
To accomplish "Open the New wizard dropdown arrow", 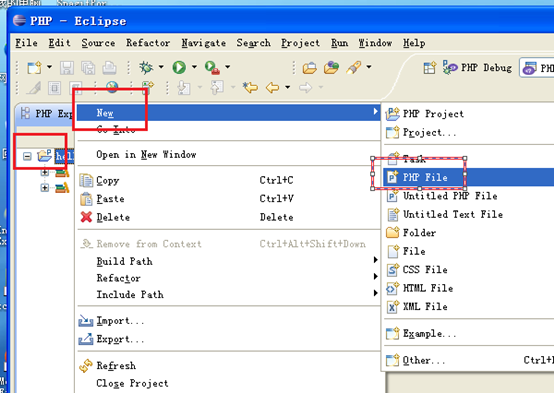I will pyautogui.click(x=49, y=67).
